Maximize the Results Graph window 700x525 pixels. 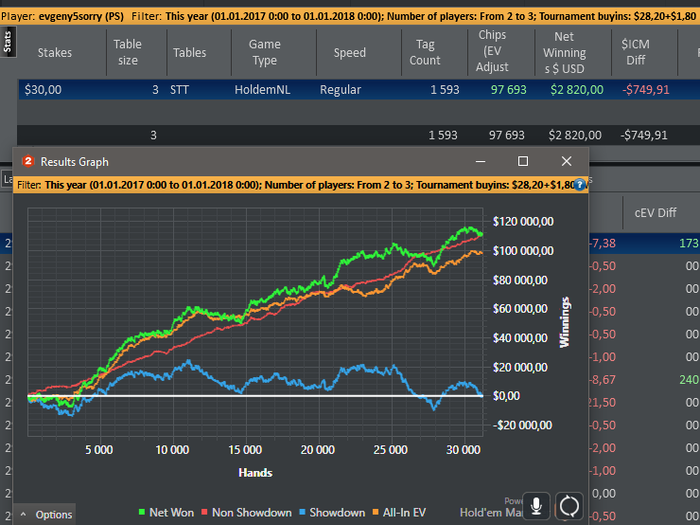(523, 161)
